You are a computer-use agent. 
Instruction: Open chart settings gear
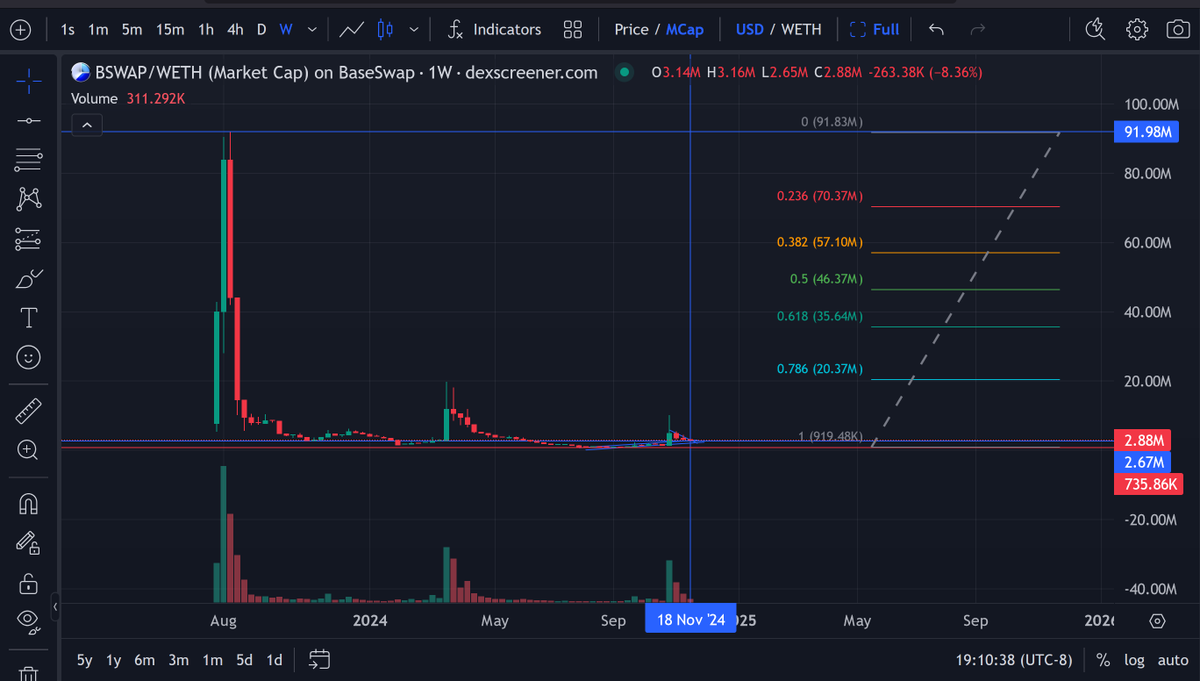(1137, 29)
